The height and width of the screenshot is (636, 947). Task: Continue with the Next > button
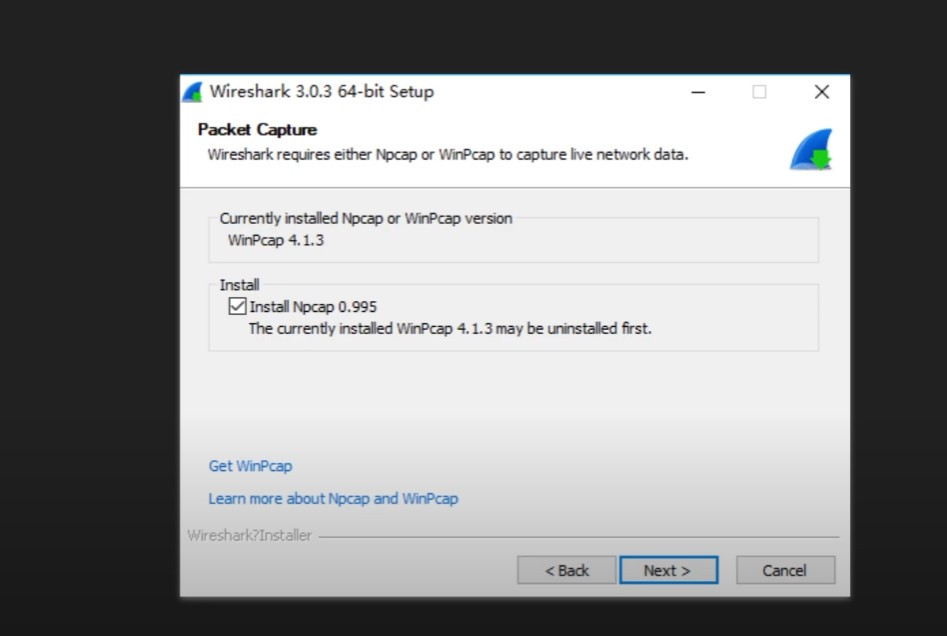pos(669,570)
